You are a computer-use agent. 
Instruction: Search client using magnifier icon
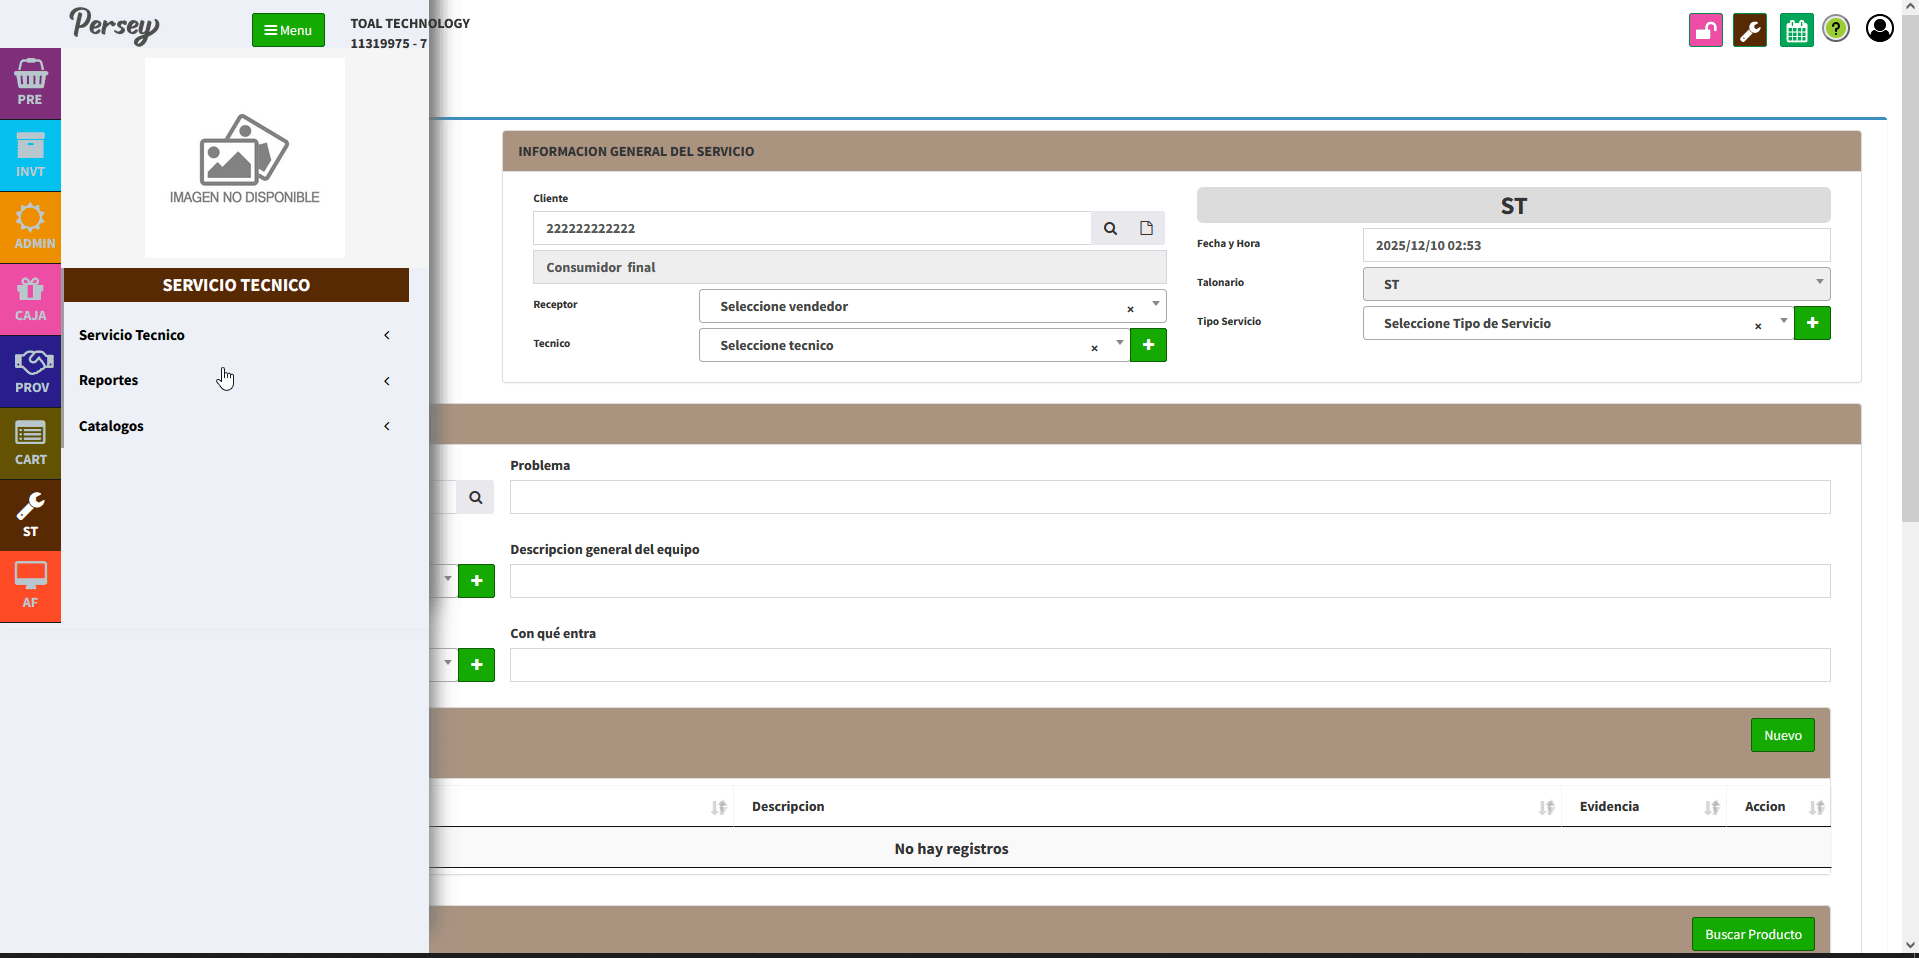point(1110,228)
